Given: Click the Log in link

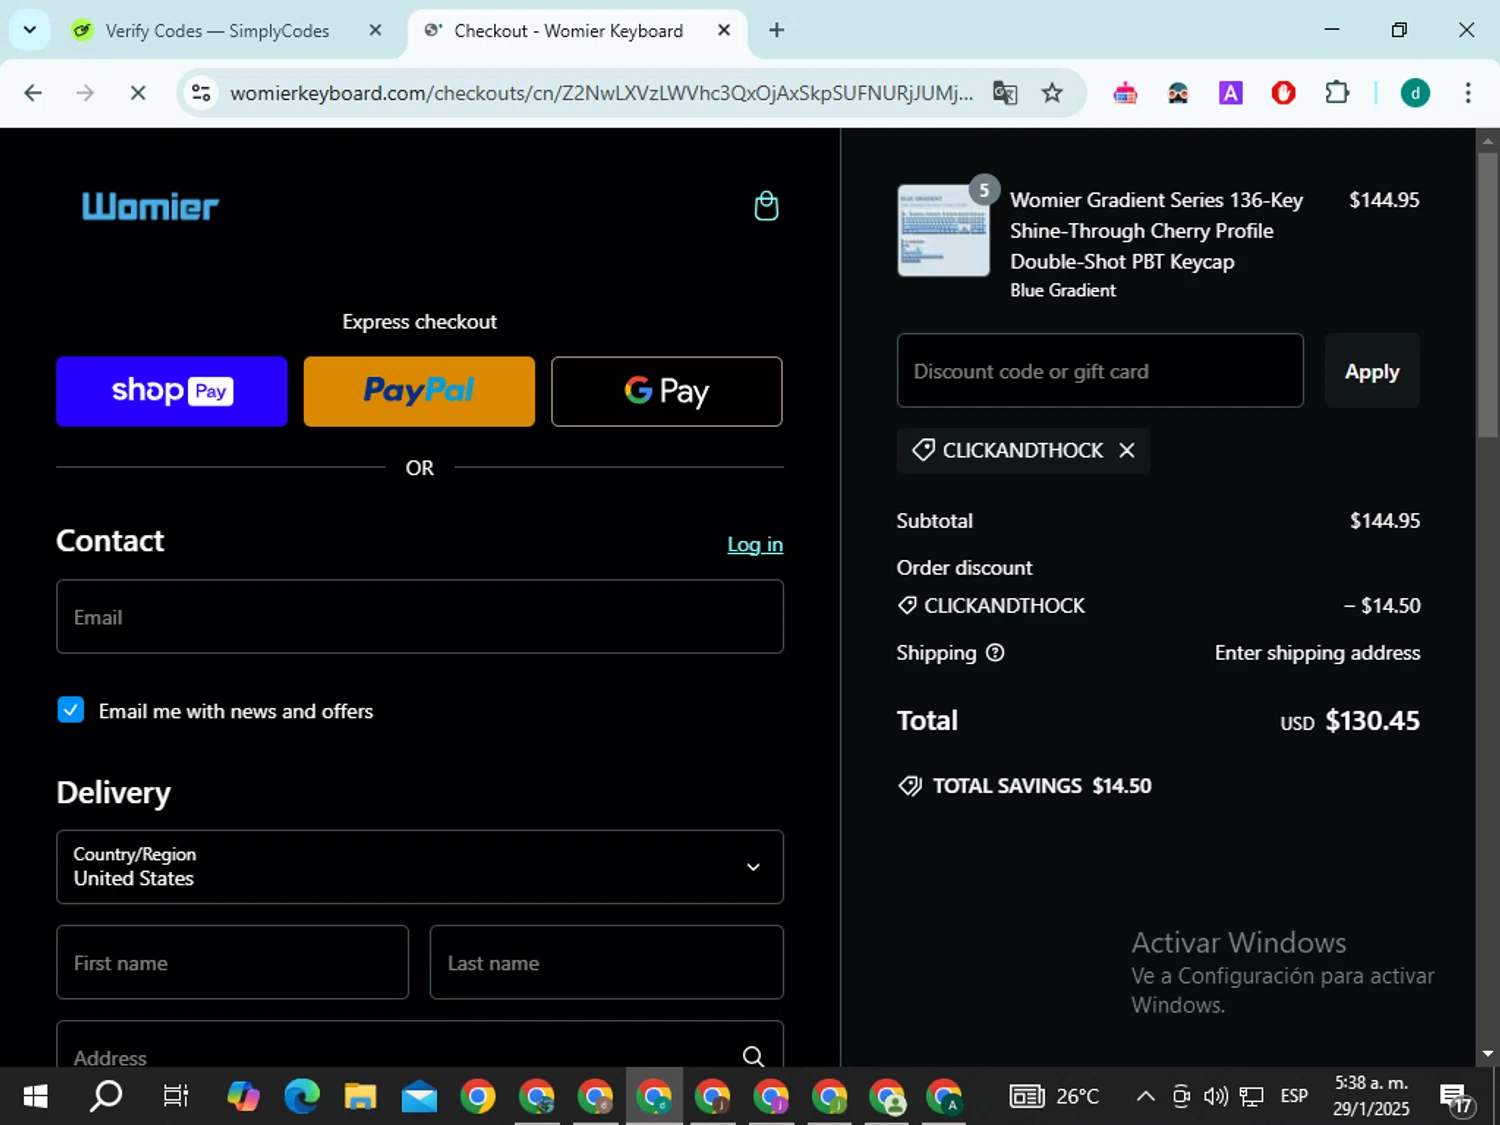Looking at the screenshot, I should point(755,544).
